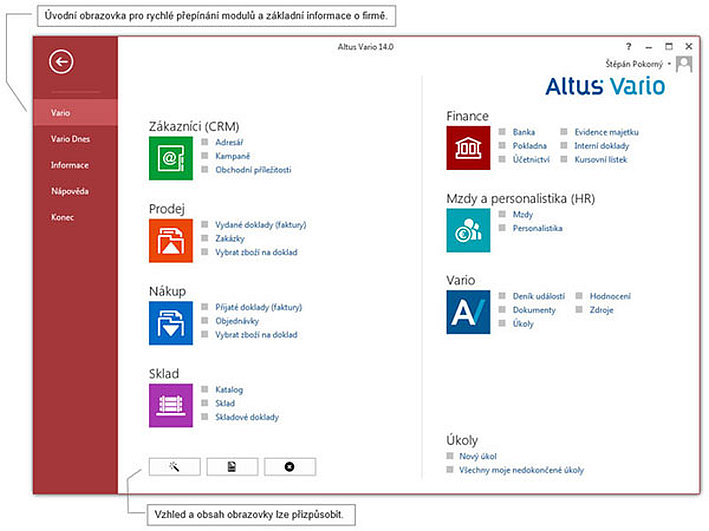
Task: Open Přijaté doklady (faktury) link
Action: (x=259, y=308)
